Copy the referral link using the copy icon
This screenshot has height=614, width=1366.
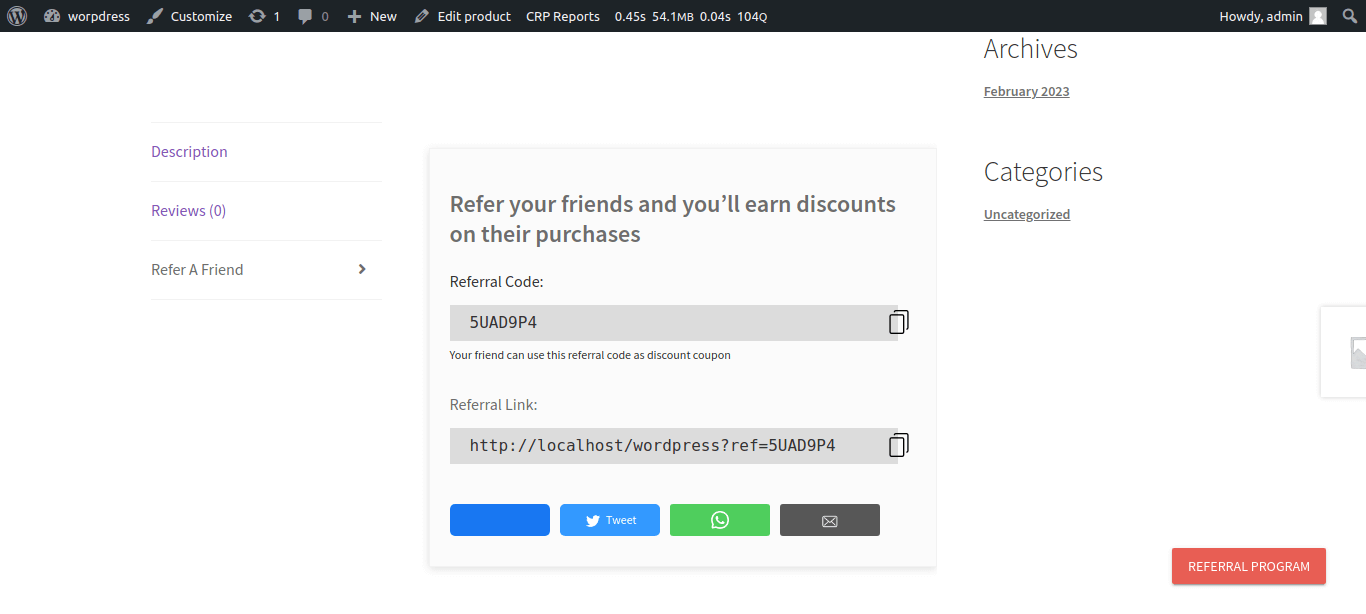click(897, 444)
